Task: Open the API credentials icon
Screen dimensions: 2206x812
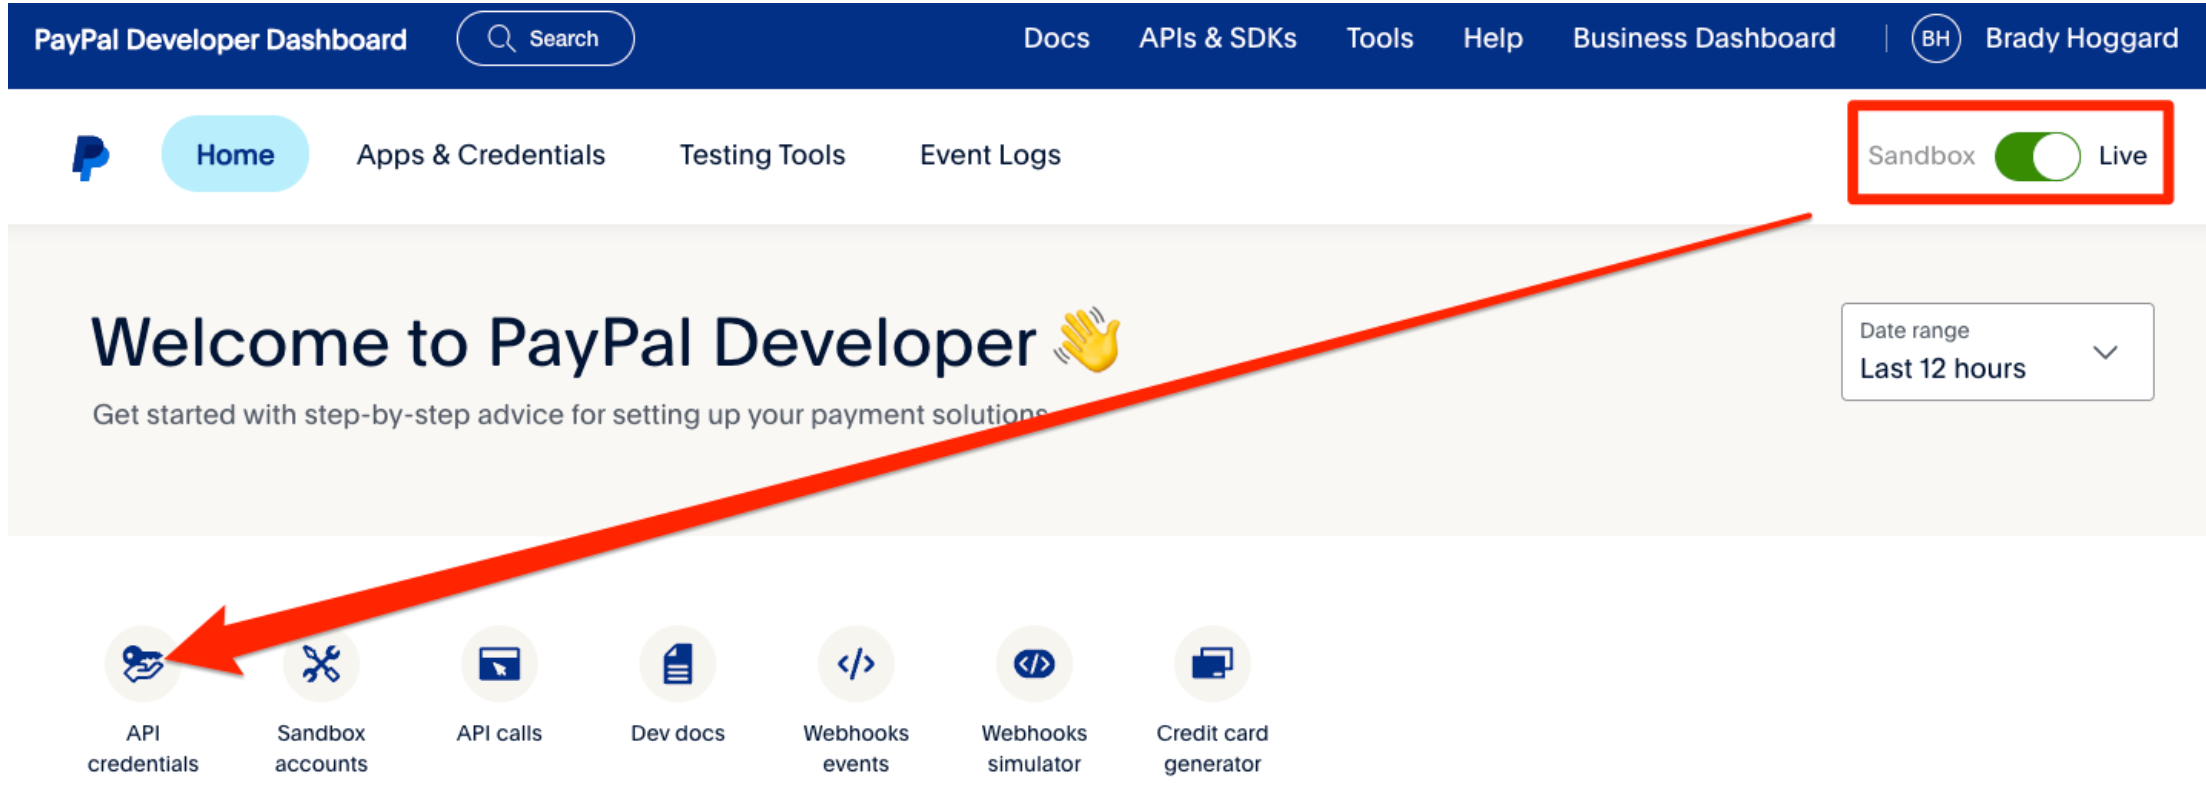Action: [x=142, y=664]
